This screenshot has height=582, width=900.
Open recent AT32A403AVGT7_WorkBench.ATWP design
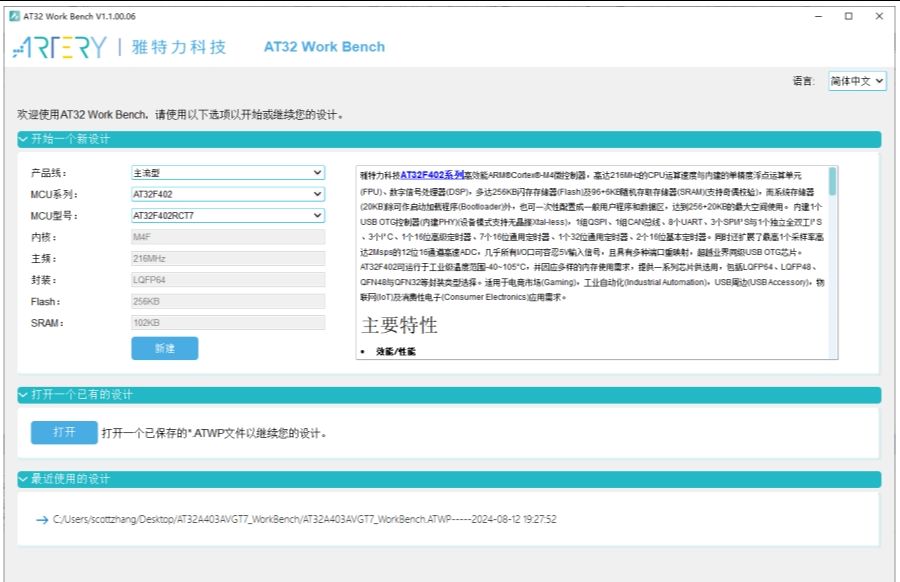(305, 519)
